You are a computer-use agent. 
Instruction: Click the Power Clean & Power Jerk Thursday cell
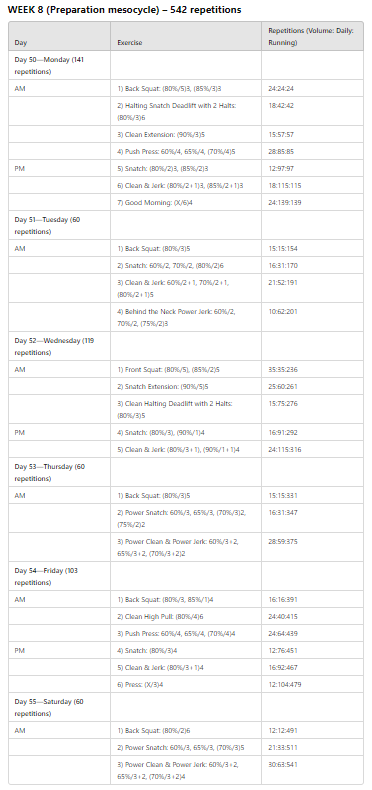tap(186, 547)
